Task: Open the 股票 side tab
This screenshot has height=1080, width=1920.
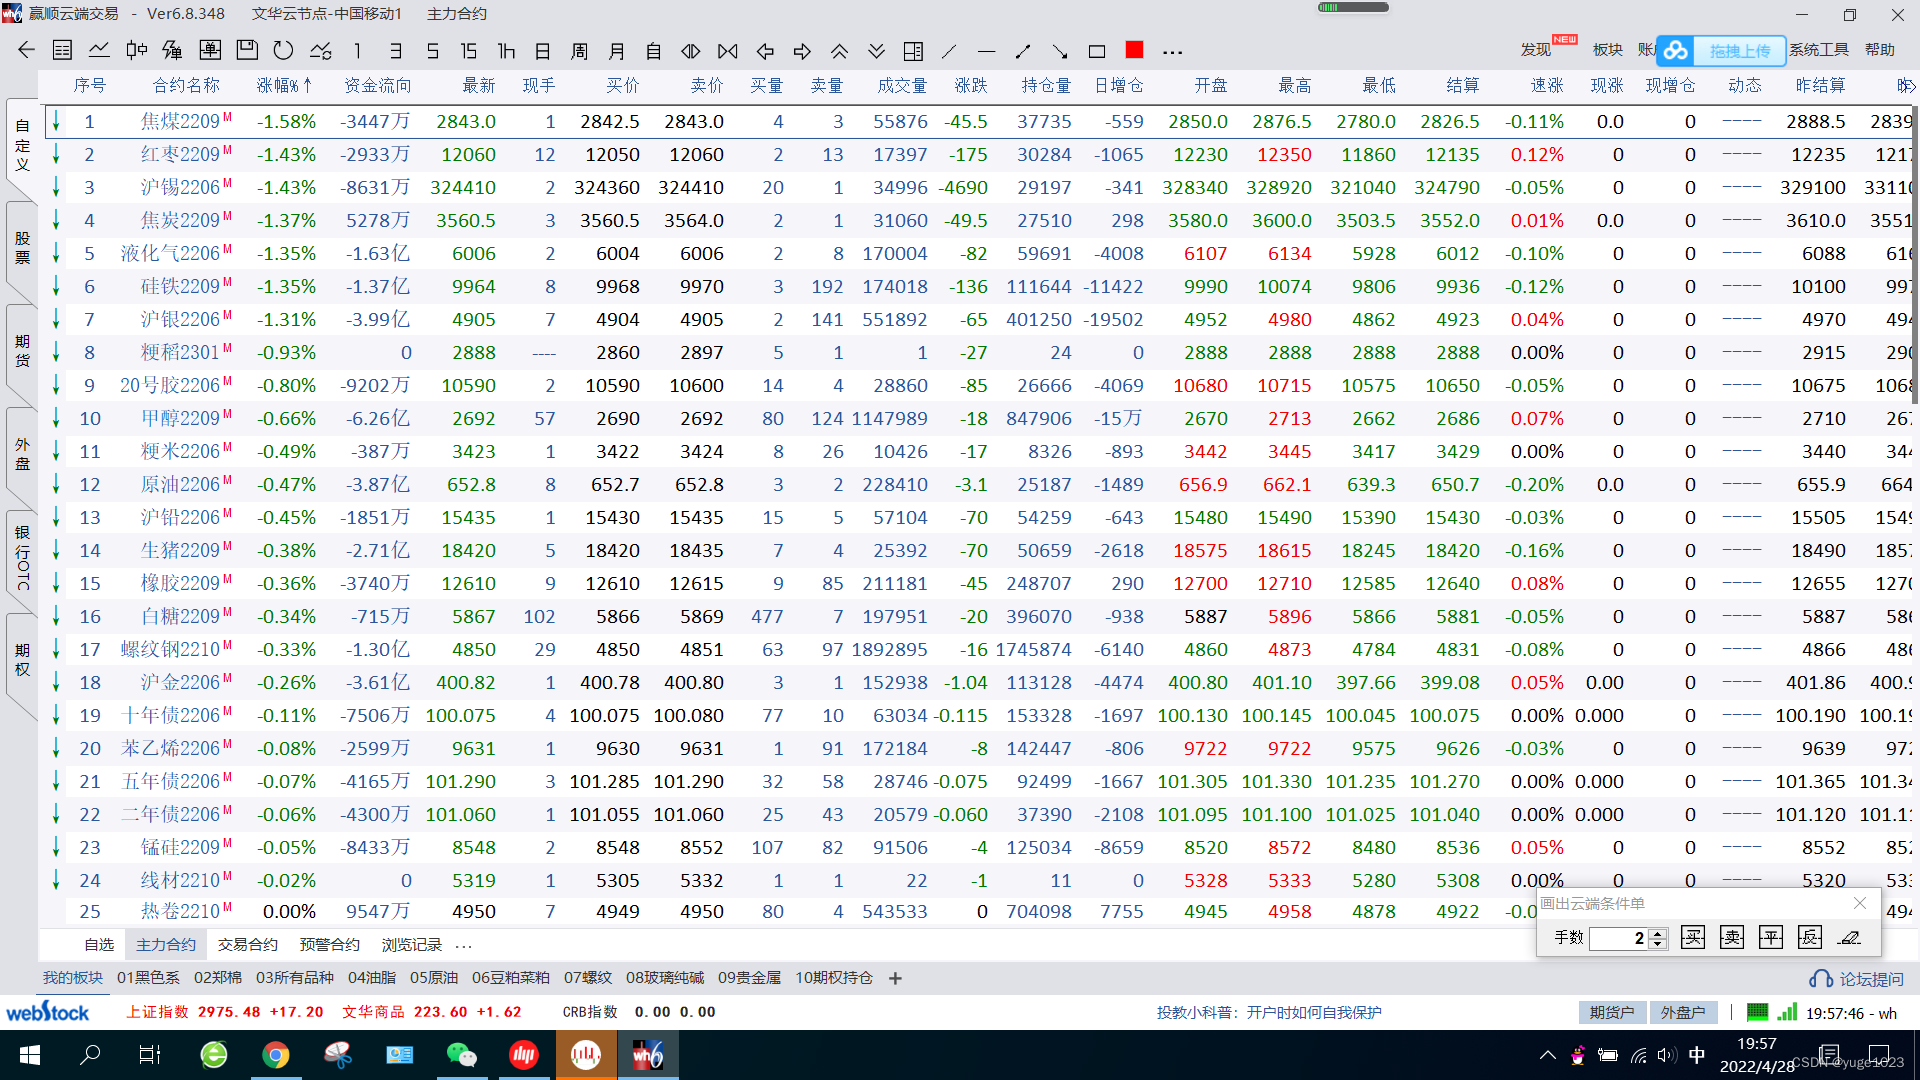Action: pyautogui.click(x=22, y=247)
